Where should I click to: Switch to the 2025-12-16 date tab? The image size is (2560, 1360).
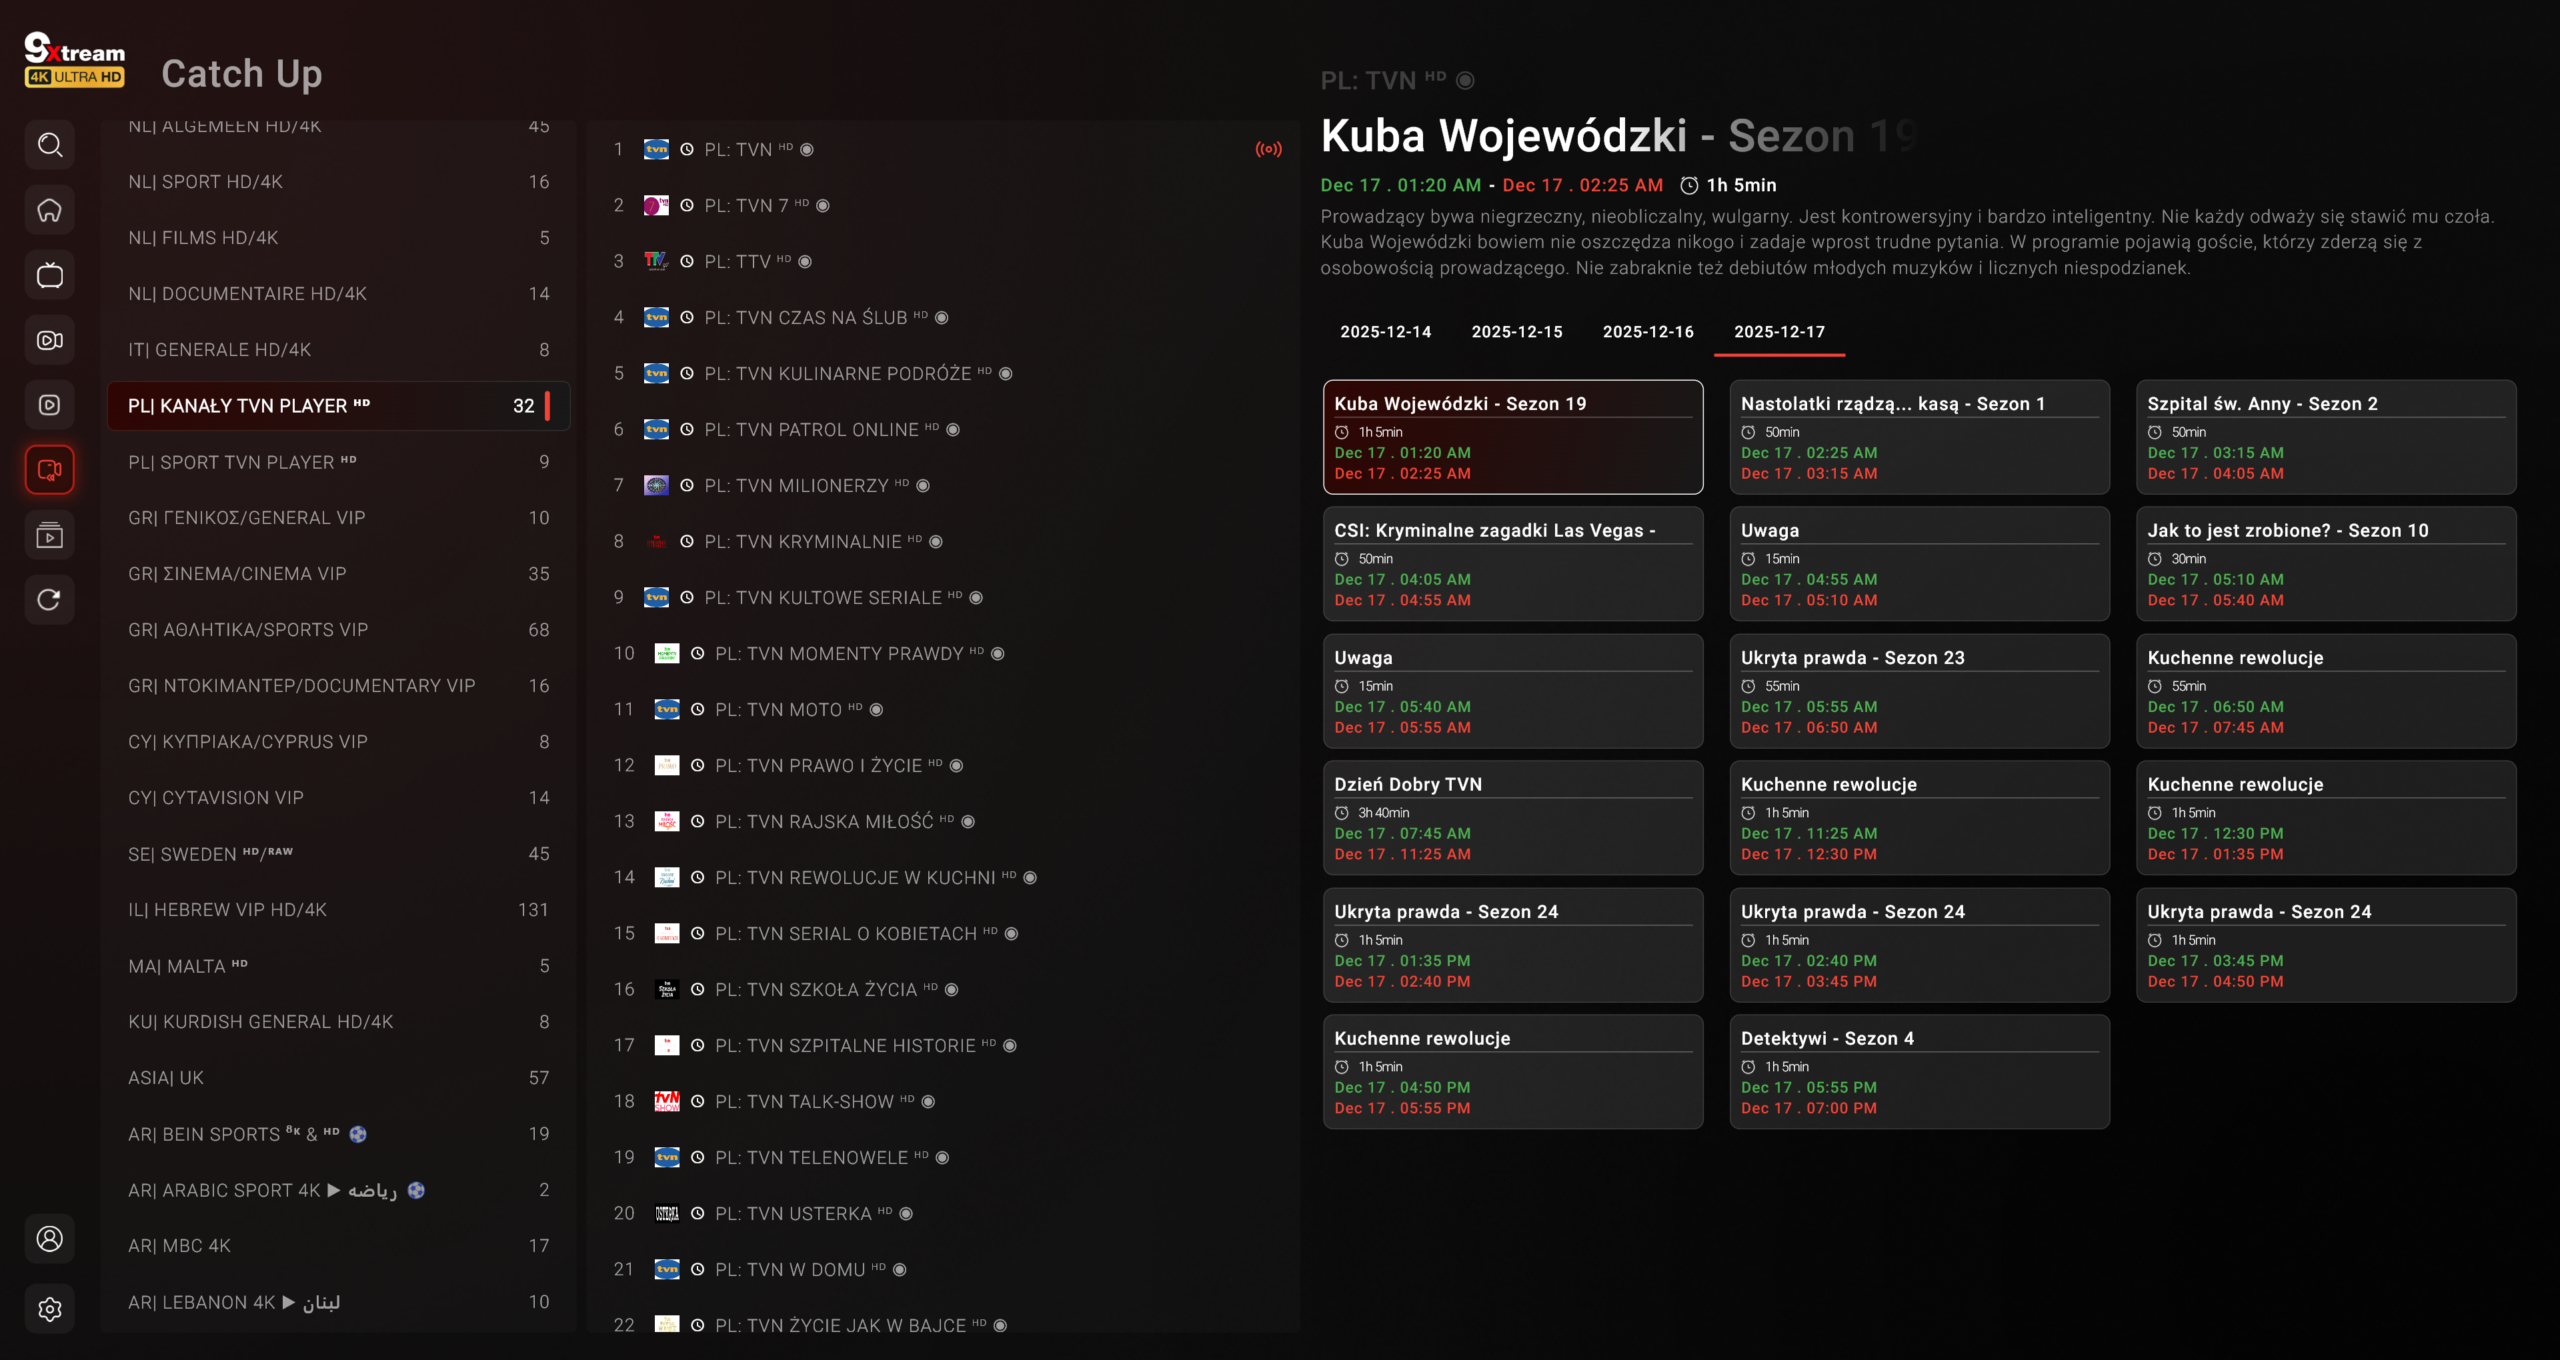tap(1648, 332)
